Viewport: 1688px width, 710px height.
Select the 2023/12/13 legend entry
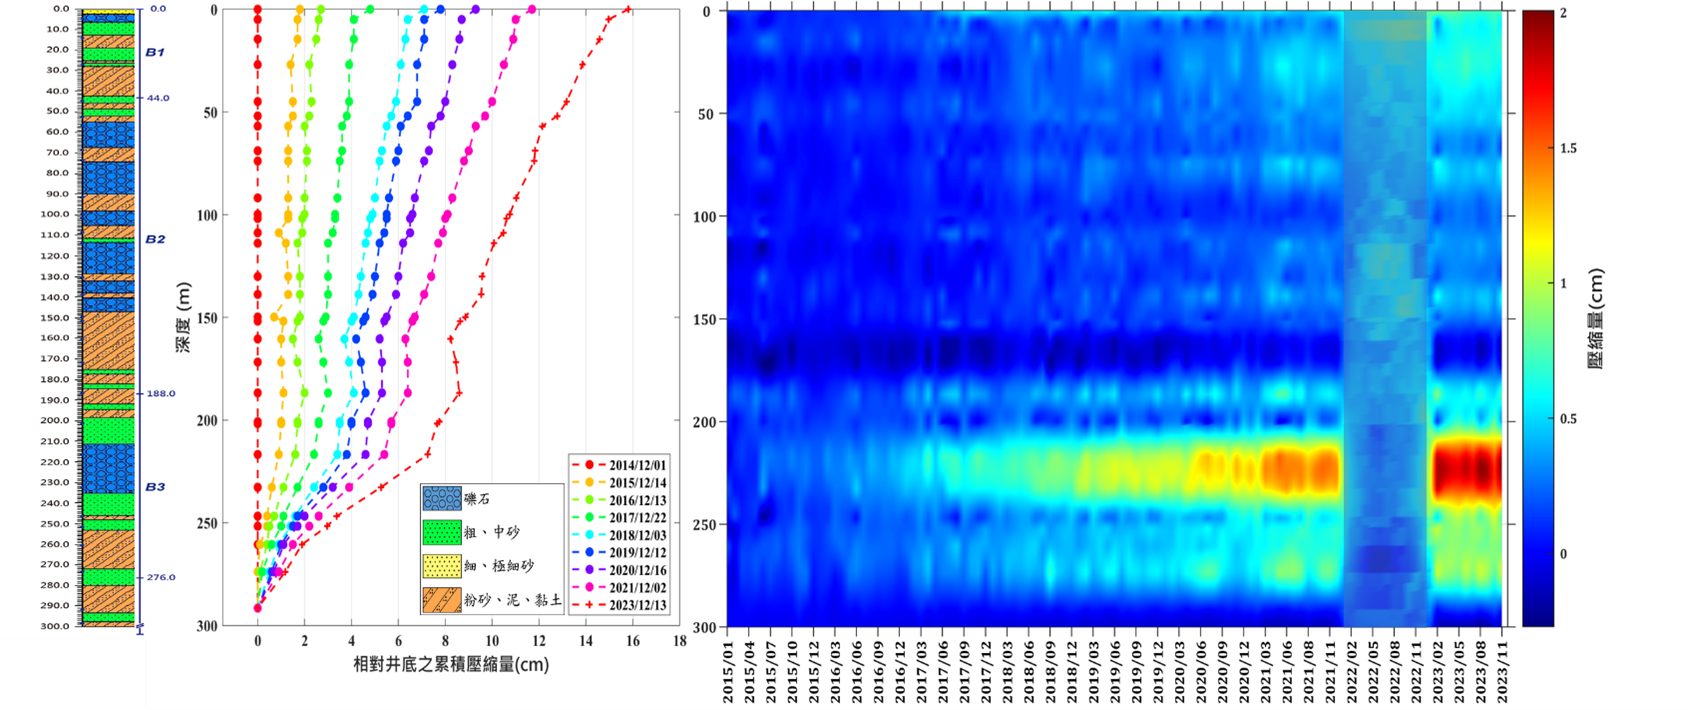tap(637, 605)
